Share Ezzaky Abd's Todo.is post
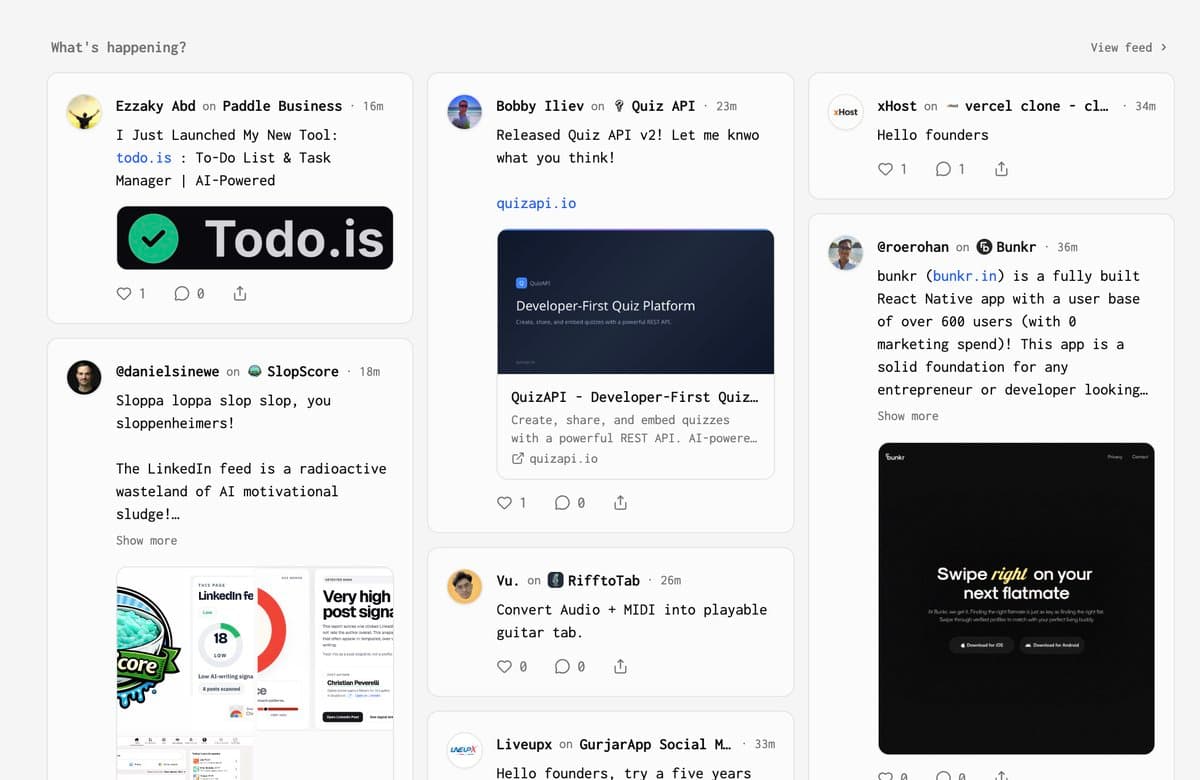The width and height of the screenshot is (1200, 780). [x=240, y=294]
